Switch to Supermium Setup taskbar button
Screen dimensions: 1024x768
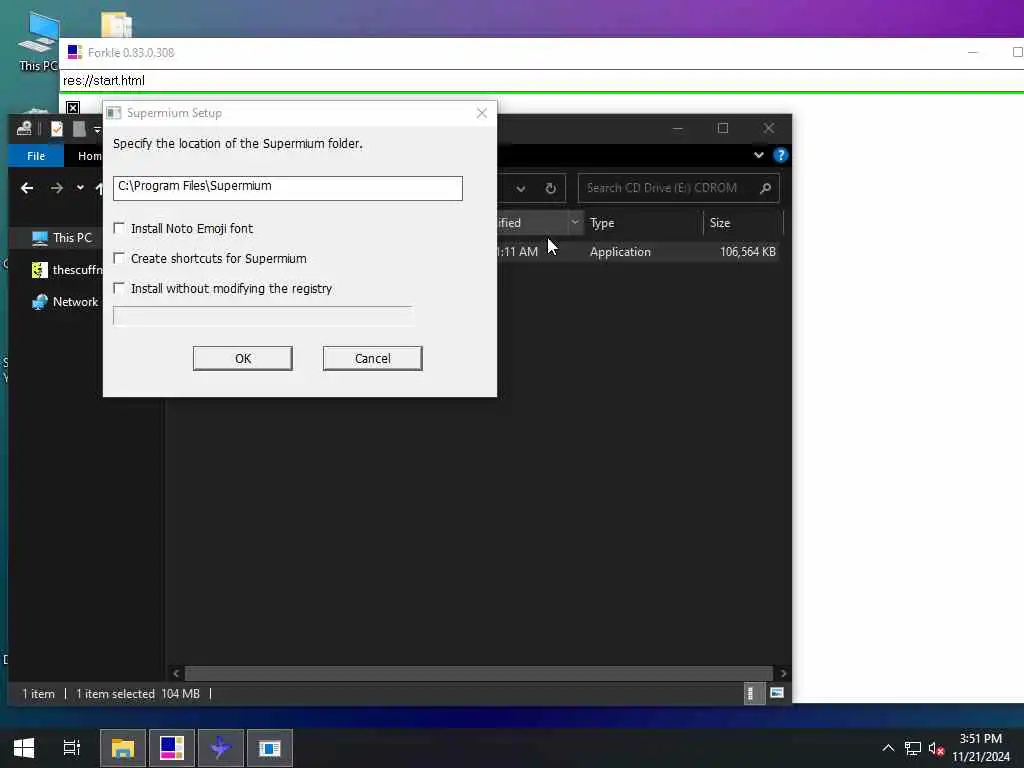click(270, 748)
